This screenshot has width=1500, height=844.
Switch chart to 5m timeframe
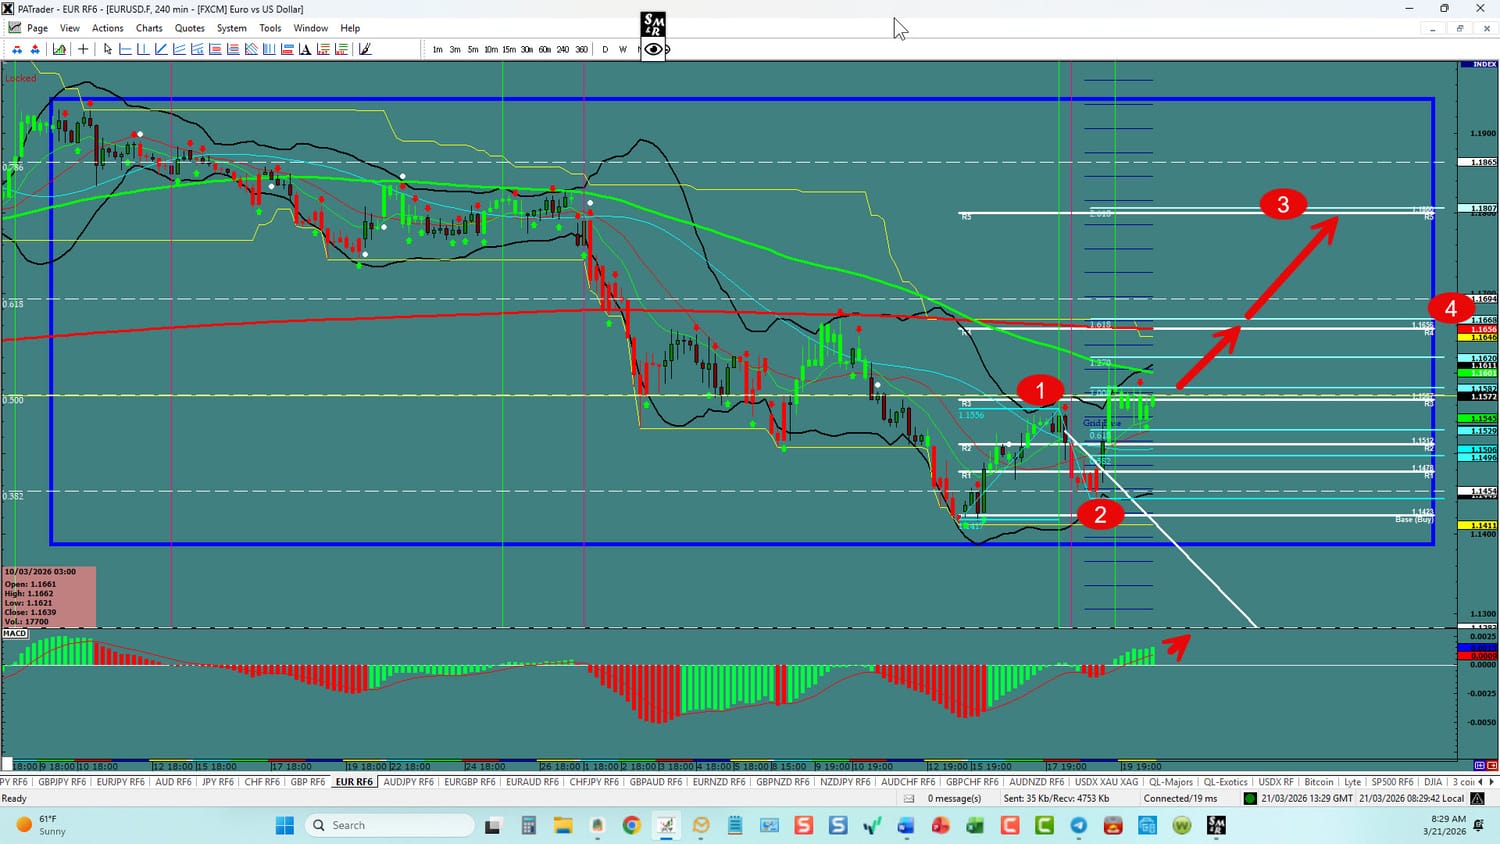click(473, 49)
